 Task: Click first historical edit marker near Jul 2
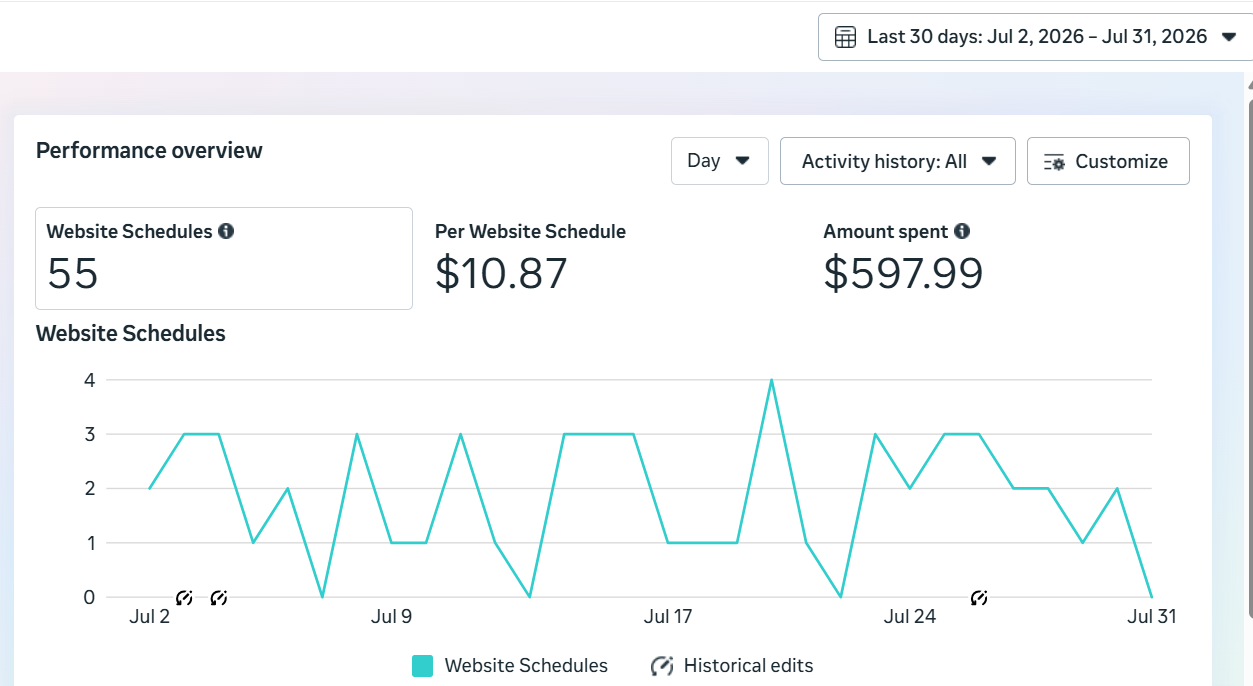coord(184,598)
